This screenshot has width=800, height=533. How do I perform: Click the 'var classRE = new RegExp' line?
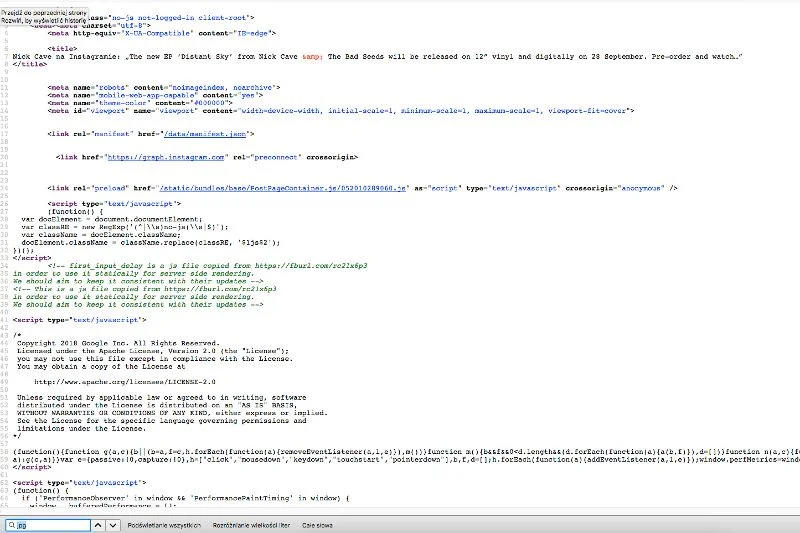[x=124, y=227]
